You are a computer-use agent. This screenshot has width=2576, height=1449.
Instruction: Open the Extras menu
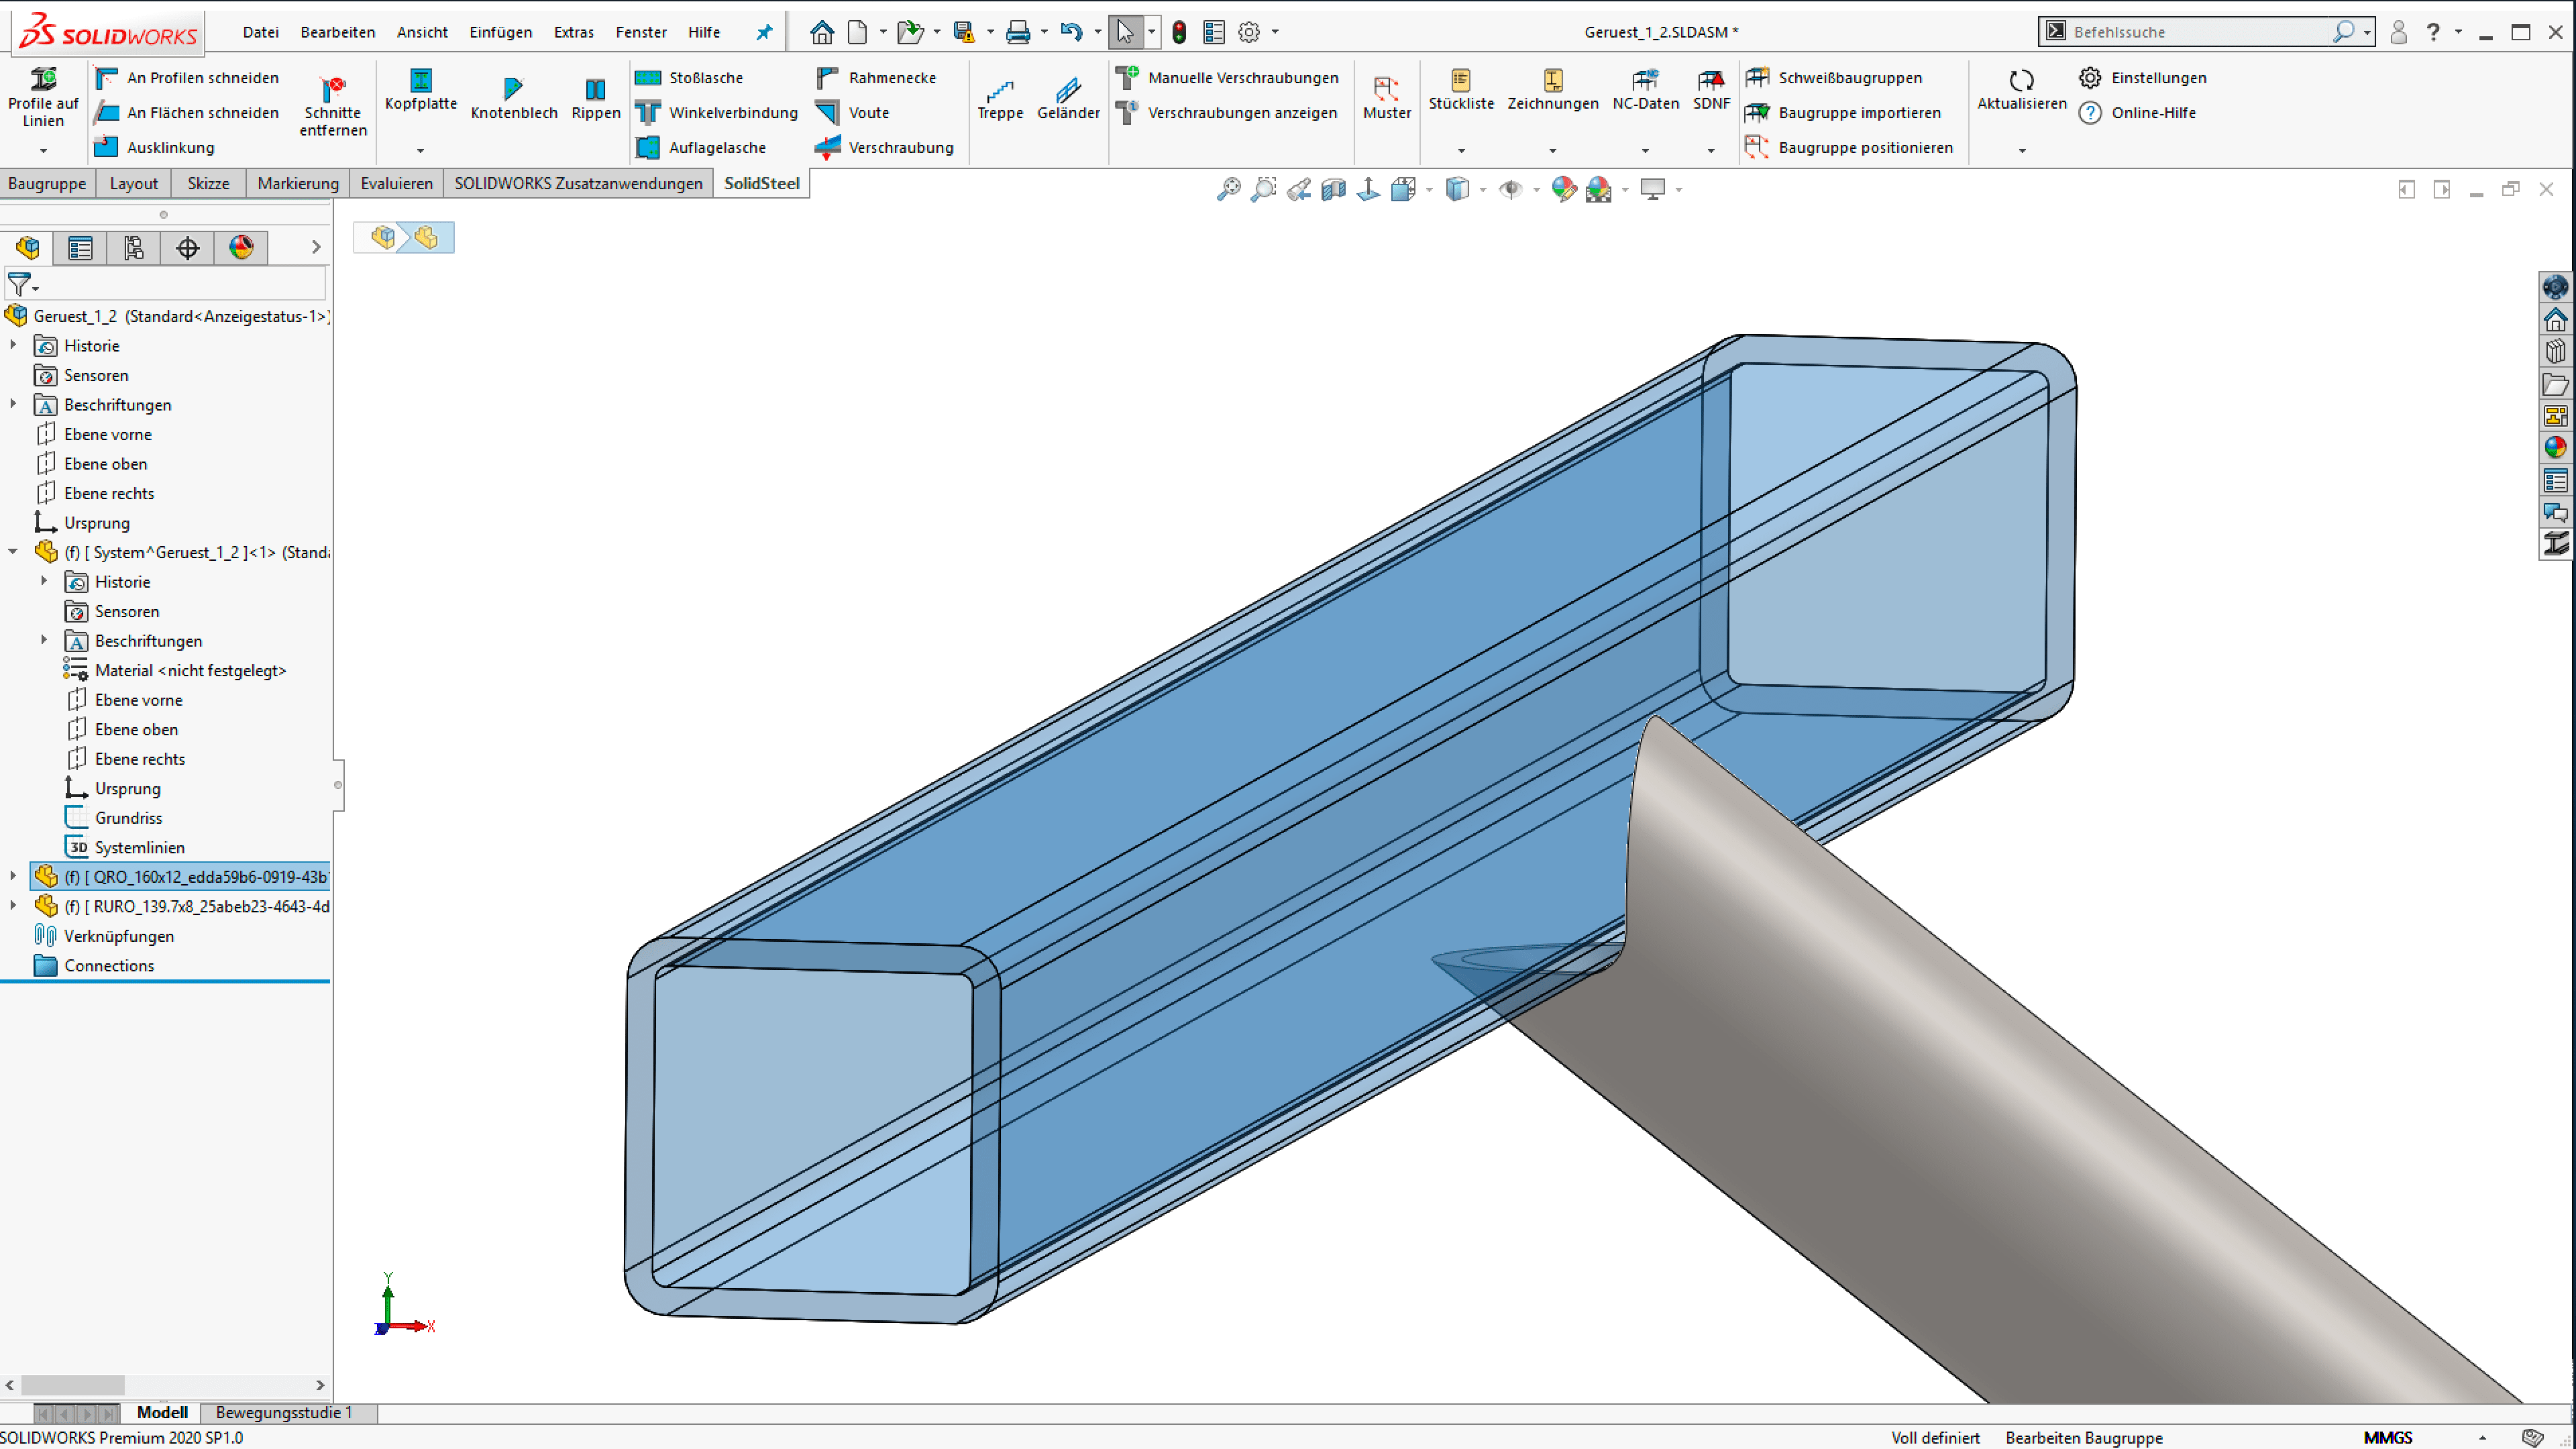(573, 32)
